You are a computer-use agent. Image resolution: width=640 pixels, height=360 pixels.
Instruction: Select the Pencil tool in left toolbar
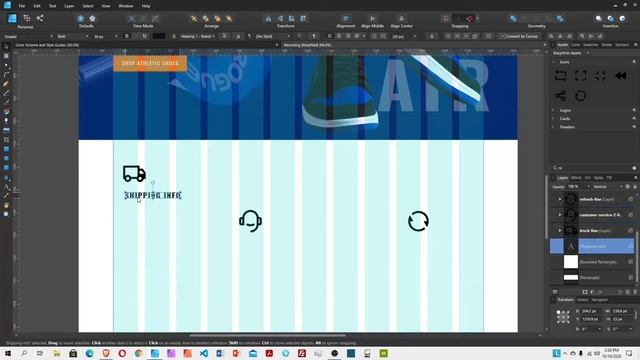click(x=6, y=93)
